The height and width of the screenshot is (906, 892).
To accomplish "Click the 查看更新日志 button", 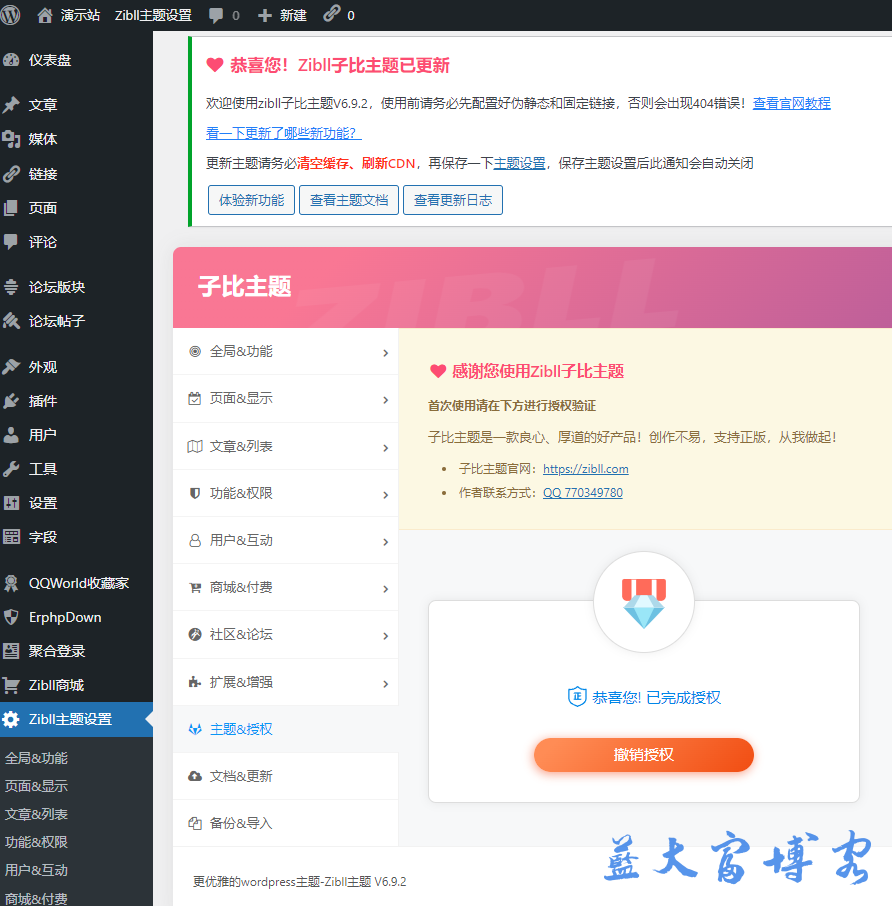I will click(x=453, y=200).
